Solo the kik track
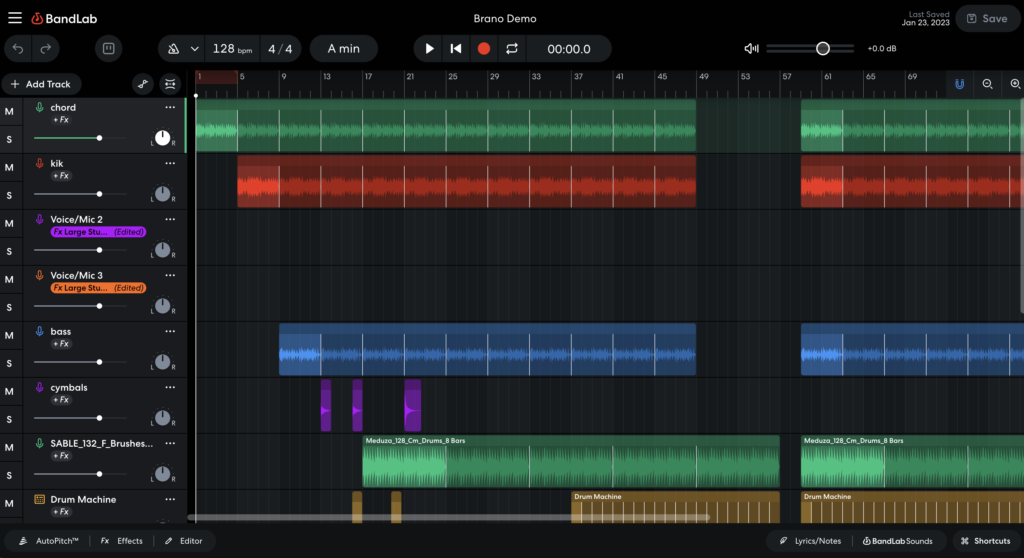This screenshot has height=558, width=1024. 9,195
